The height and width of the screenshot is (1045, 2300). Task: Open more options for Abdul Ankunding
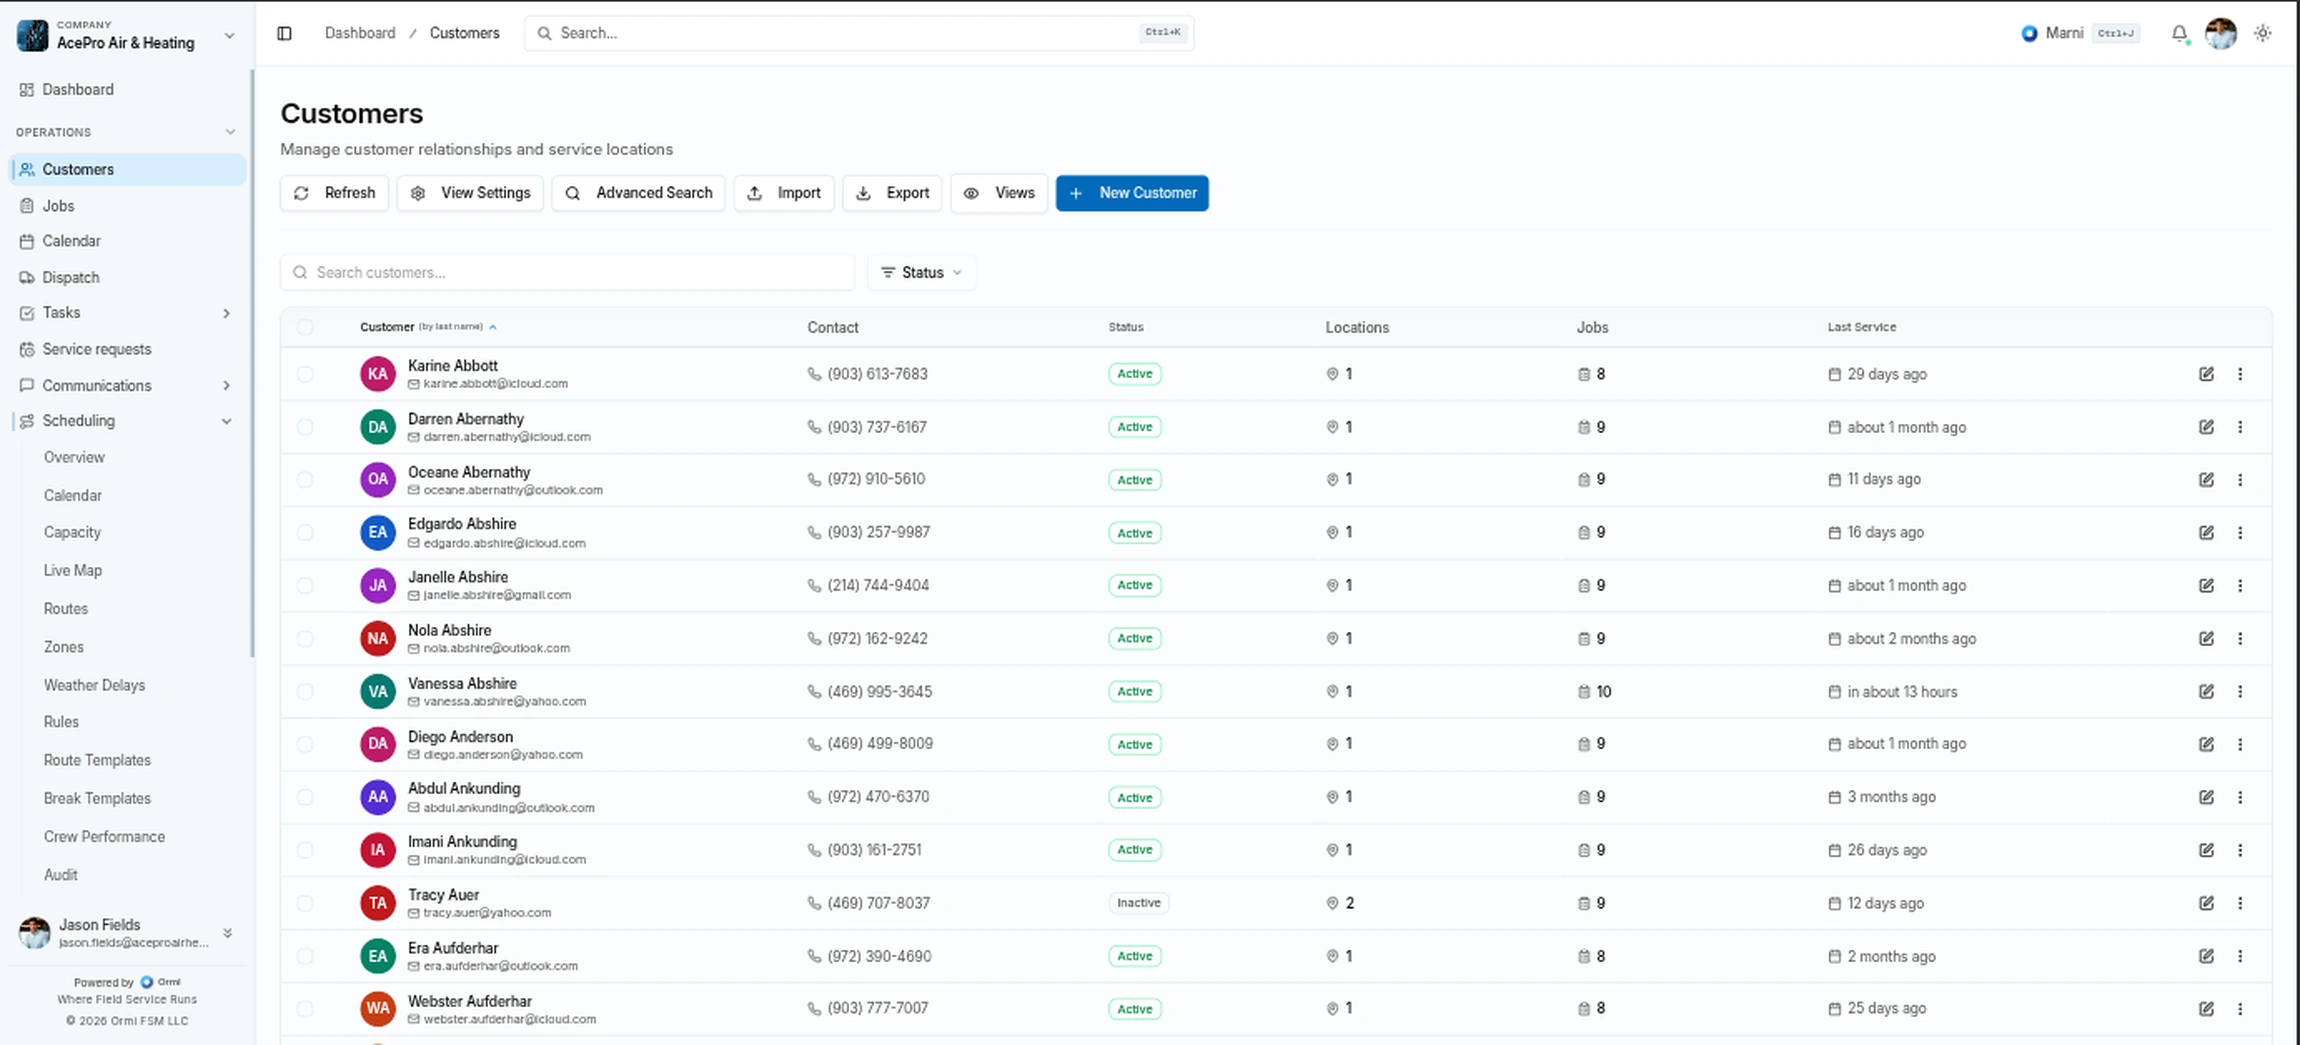click(2240, 797)
